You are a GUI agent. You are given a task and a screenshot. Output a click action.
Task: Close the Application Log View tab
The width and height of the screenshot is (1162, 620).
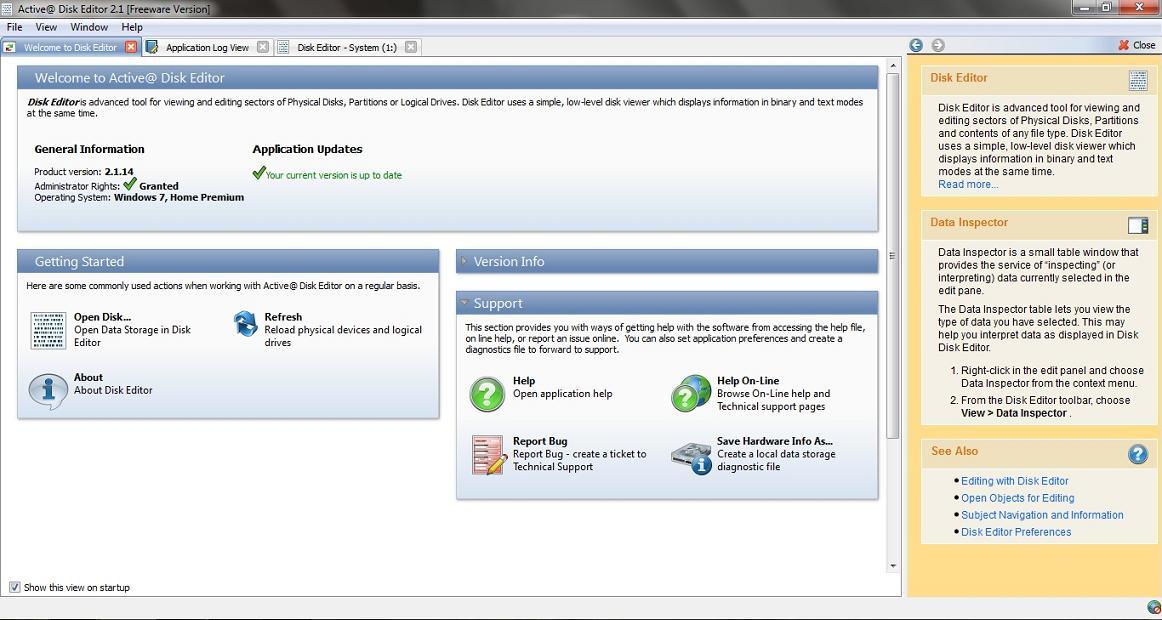pyautogui.click(x=262, y=47)
